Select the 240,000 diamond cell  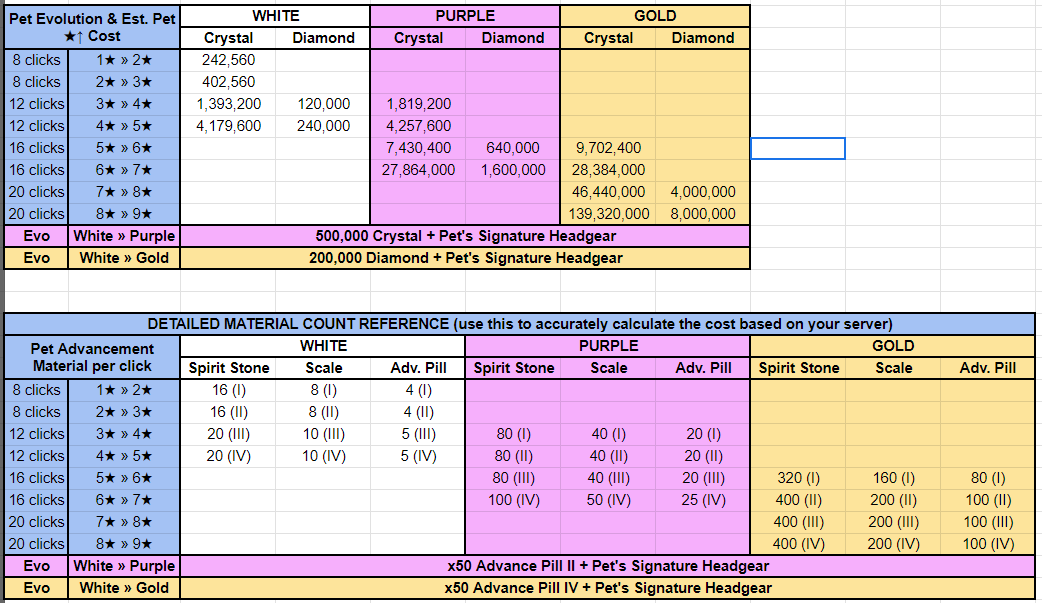point(323,126)
